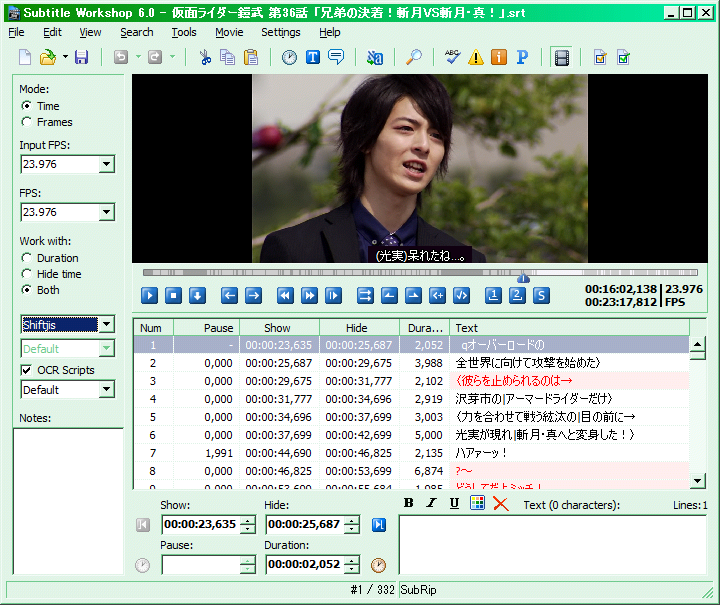The image size is (720, 605).
Task: Click the S synchronize button in player
Action: pyautogui.click(x=541, y=296)
